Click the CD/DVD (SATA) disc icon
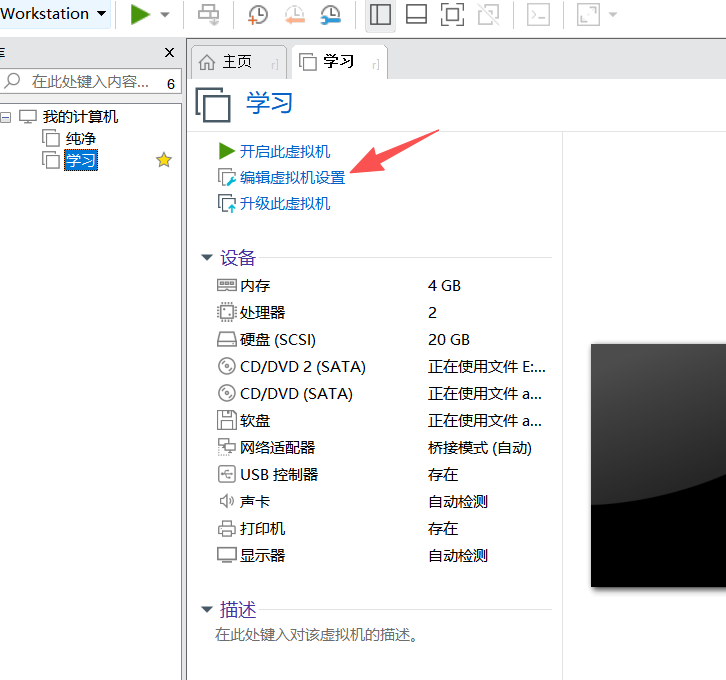This screenshot has height=680, width=726. (227, 393)
